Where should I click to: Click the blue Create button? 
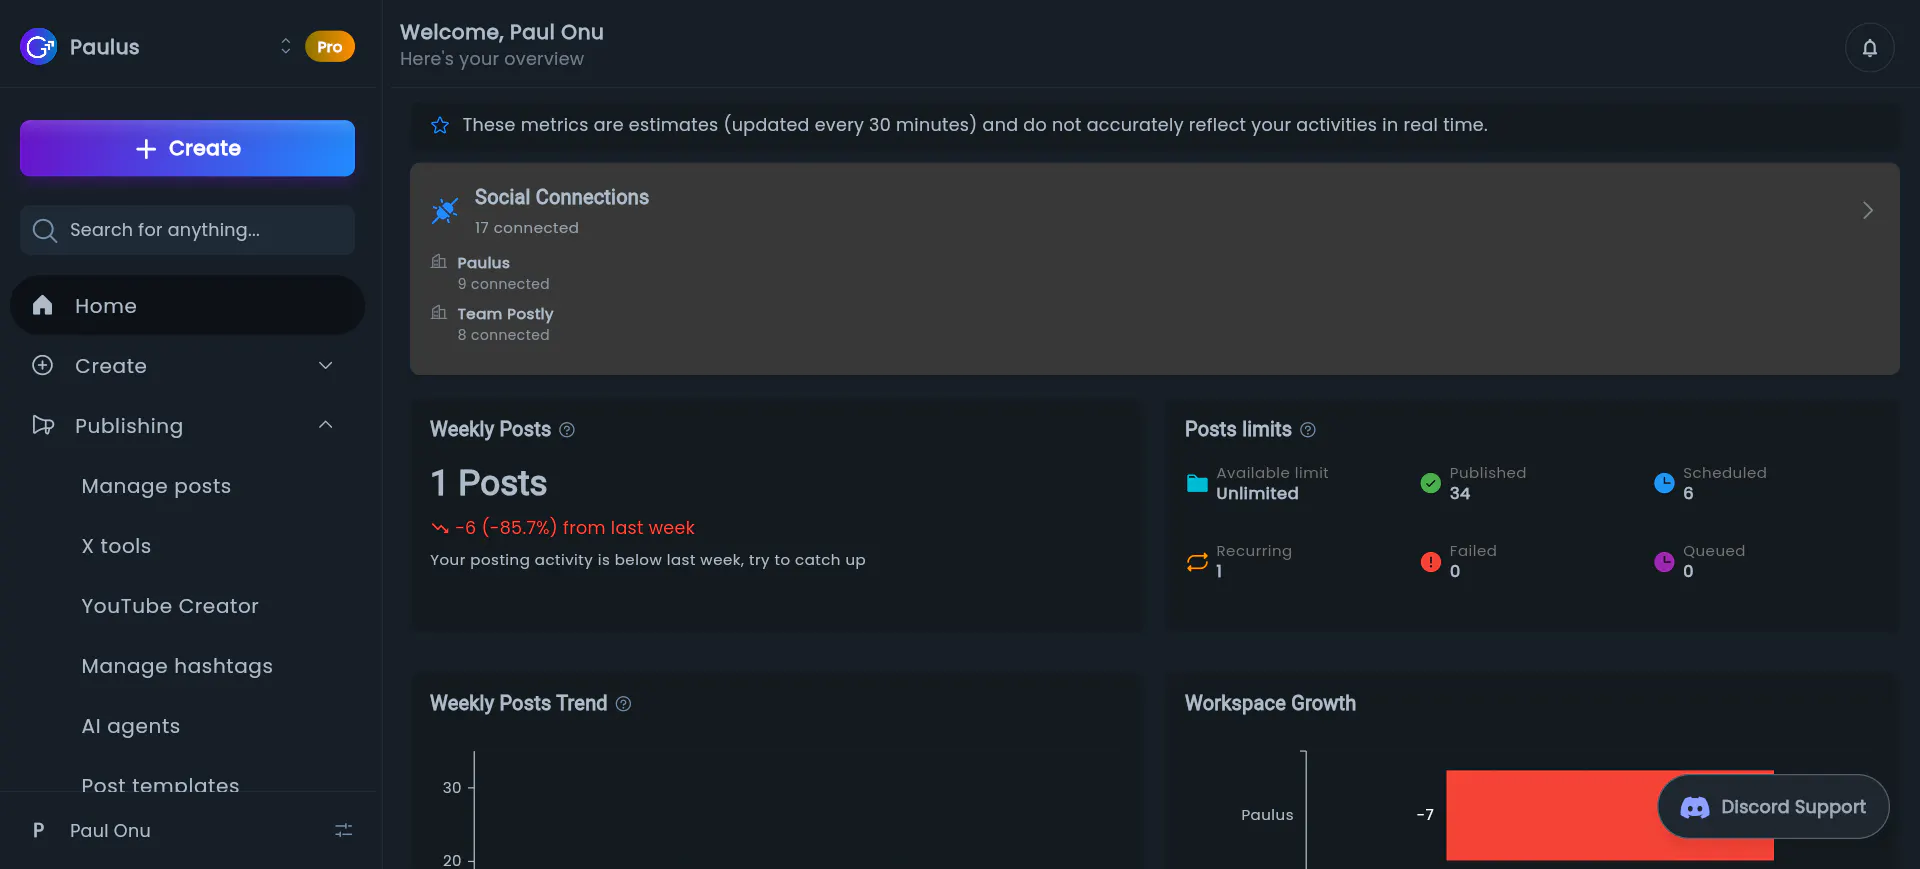tap(187, 148)
